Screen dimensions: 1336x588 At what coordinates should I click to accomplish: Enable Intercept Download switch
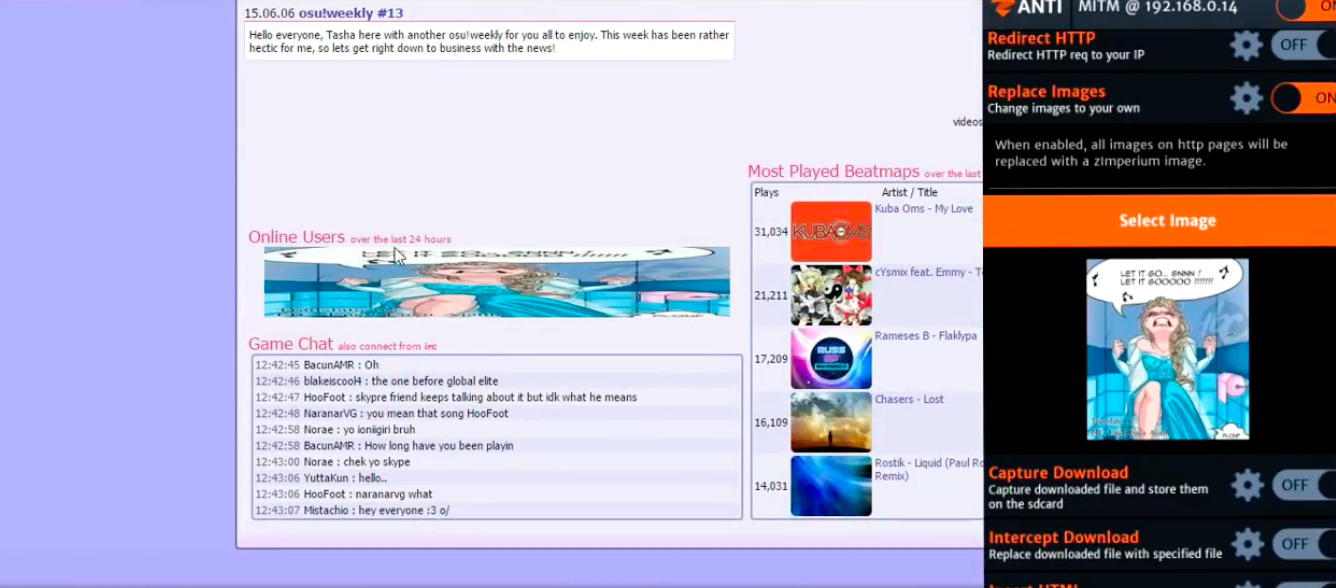click(x=1303, y=544)
